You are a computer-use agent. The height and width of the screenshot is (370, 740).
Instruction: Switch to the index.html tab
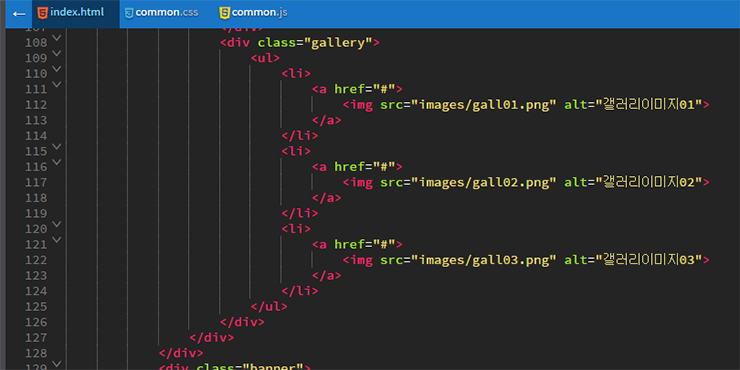click(76, 13)
